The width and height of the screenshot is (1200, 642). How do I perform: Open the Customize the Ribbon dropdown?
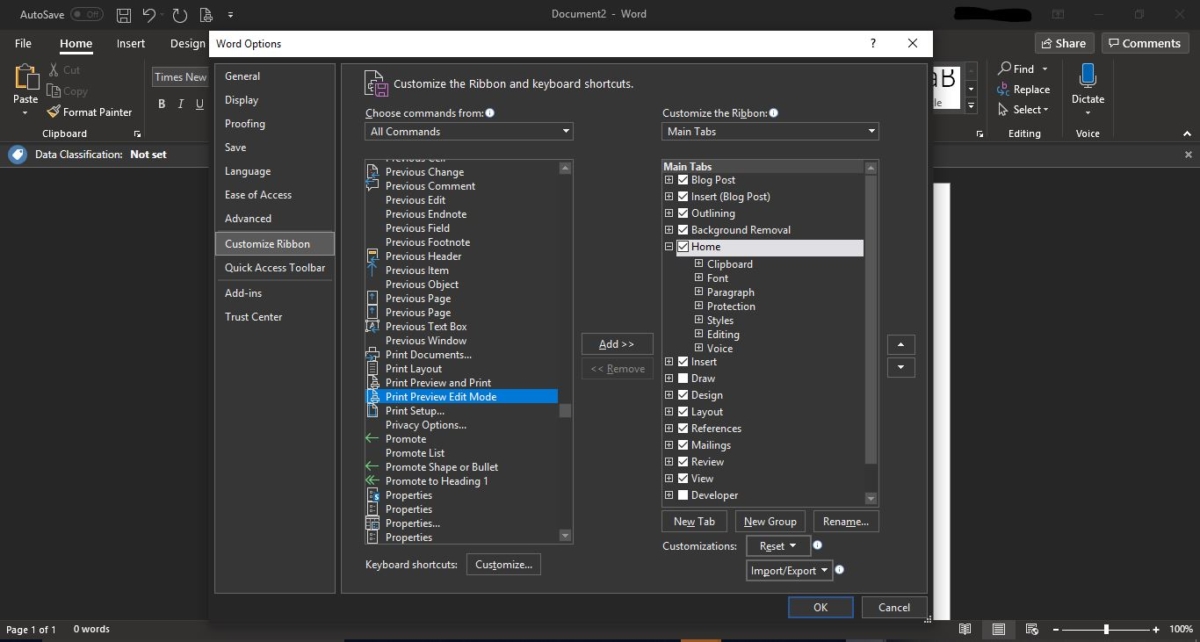770,131
